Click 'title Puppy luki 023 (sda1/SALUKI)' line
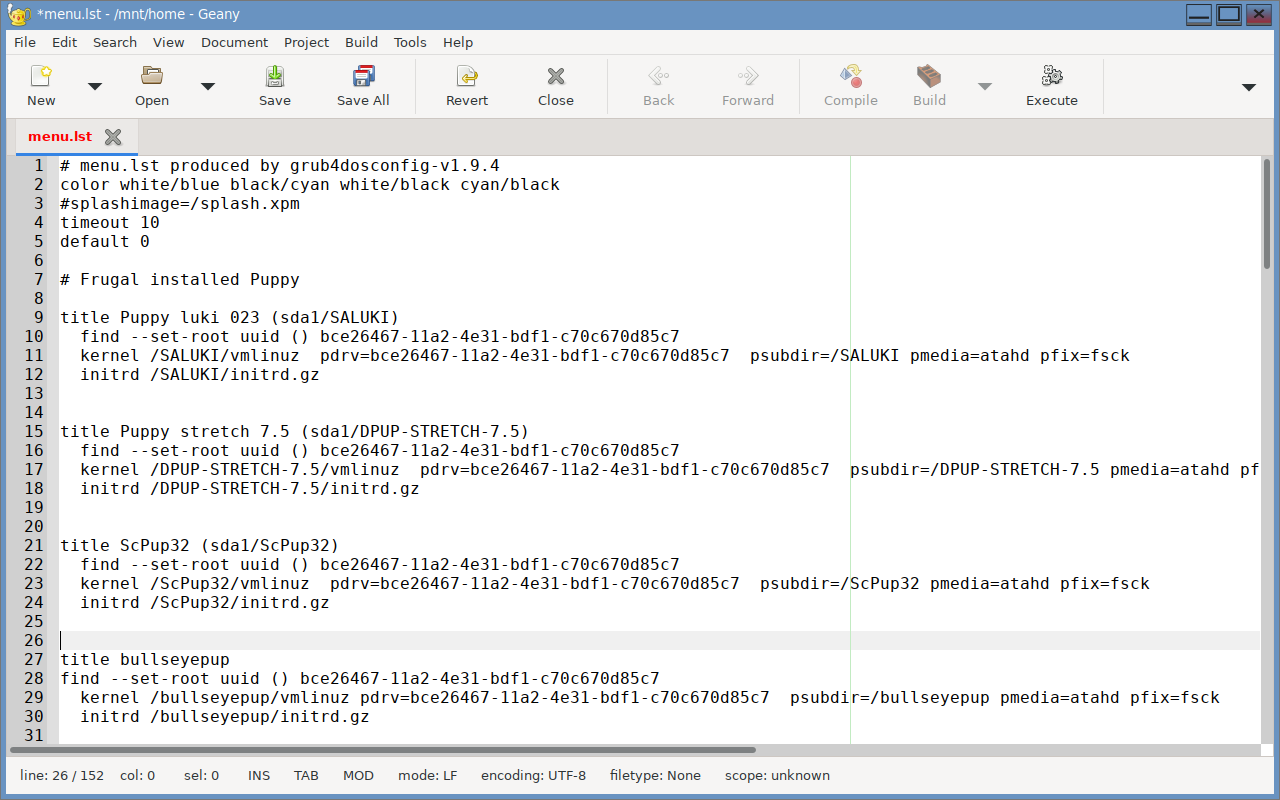The width and height of the screenshot is (1280, 800). tap(230, 317)
